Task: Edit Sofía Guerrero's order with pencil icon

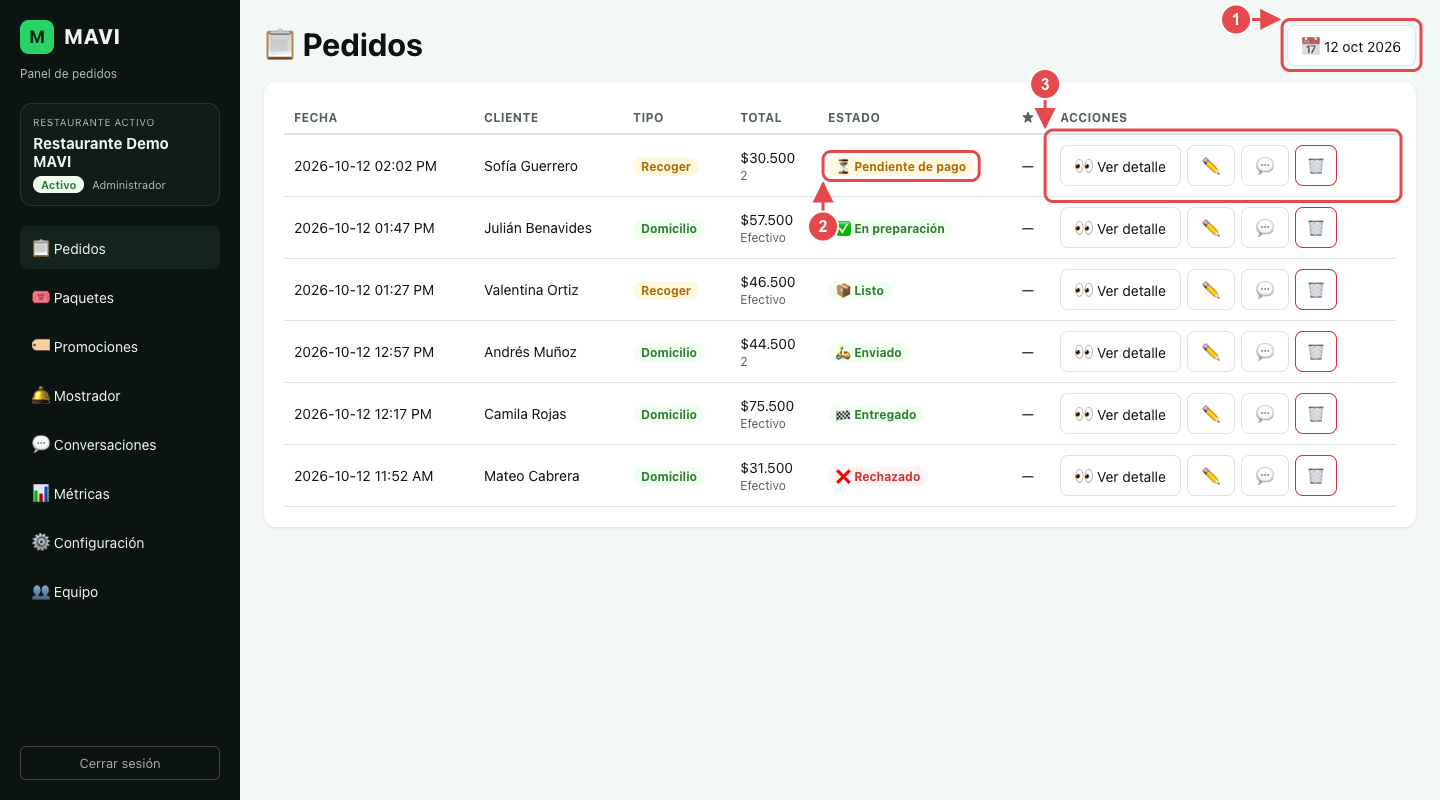Action: coord(1211,166)
